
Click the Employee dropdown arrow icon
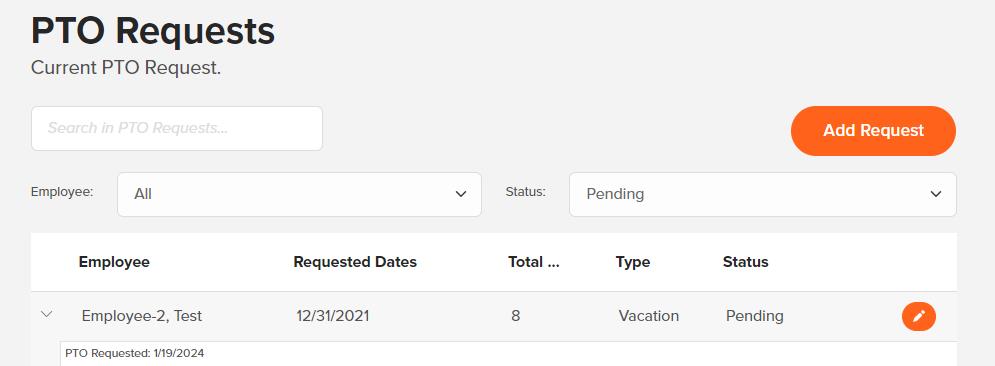461,194
